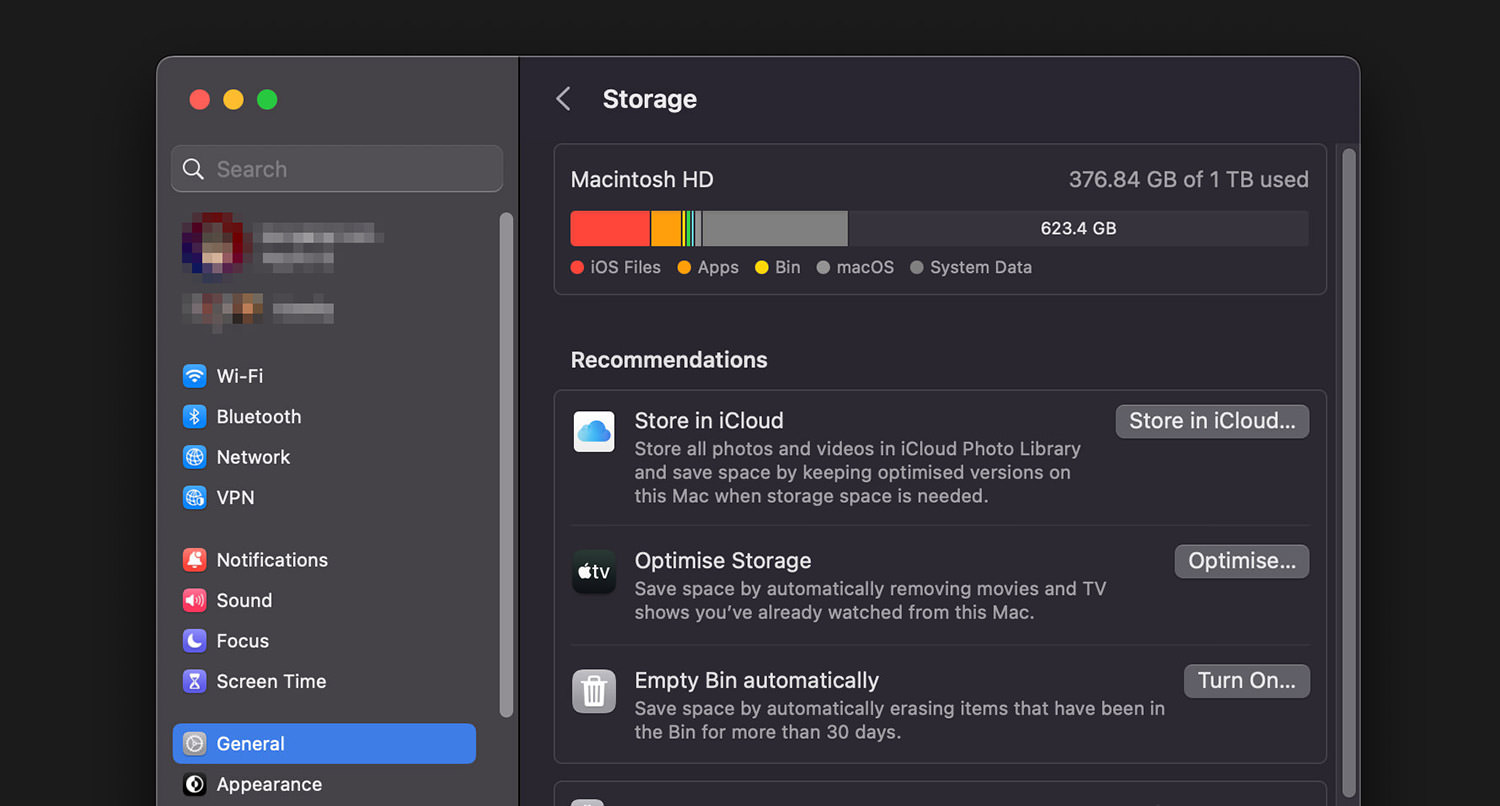Viewport: 1500px width, 806px height.
Task: Click the orange Apps bar segment
Action: coord(666,228)
